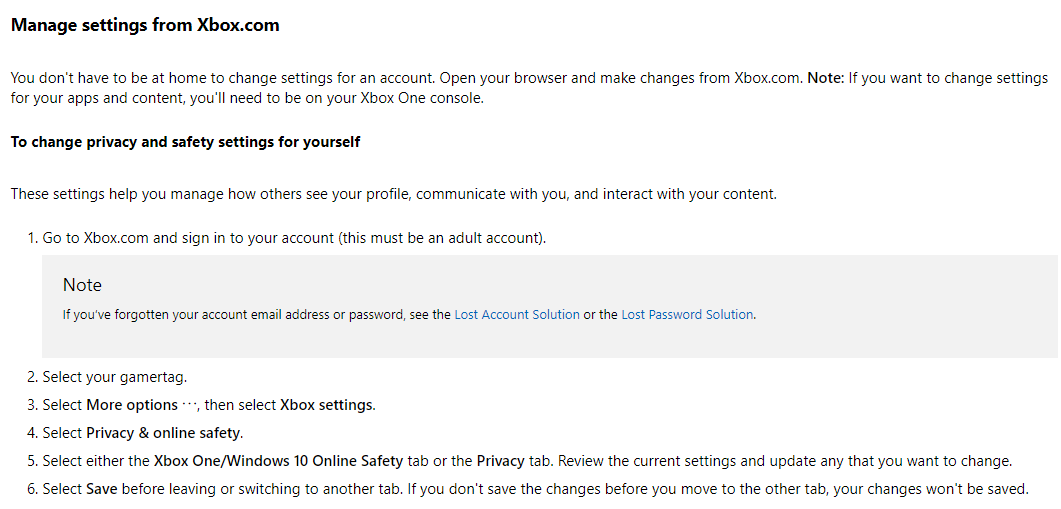Open the Lost Account Solution link
1061x509 pixels.
coord(517,315)
